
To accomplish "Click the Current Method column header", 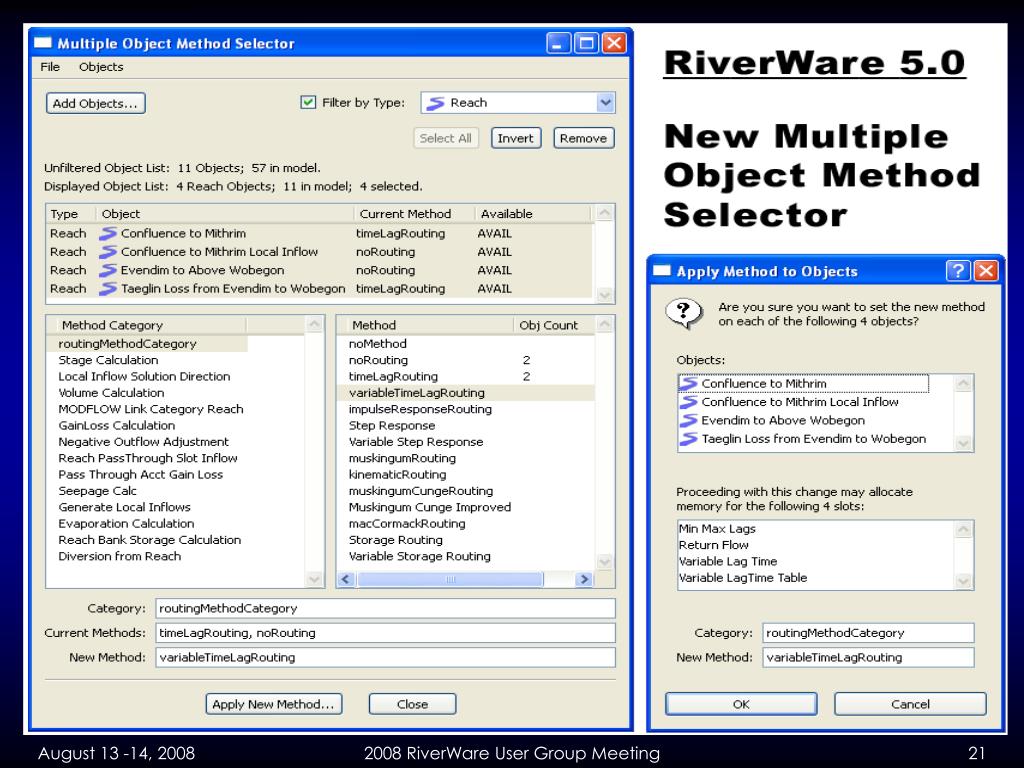I will (413, 214).
